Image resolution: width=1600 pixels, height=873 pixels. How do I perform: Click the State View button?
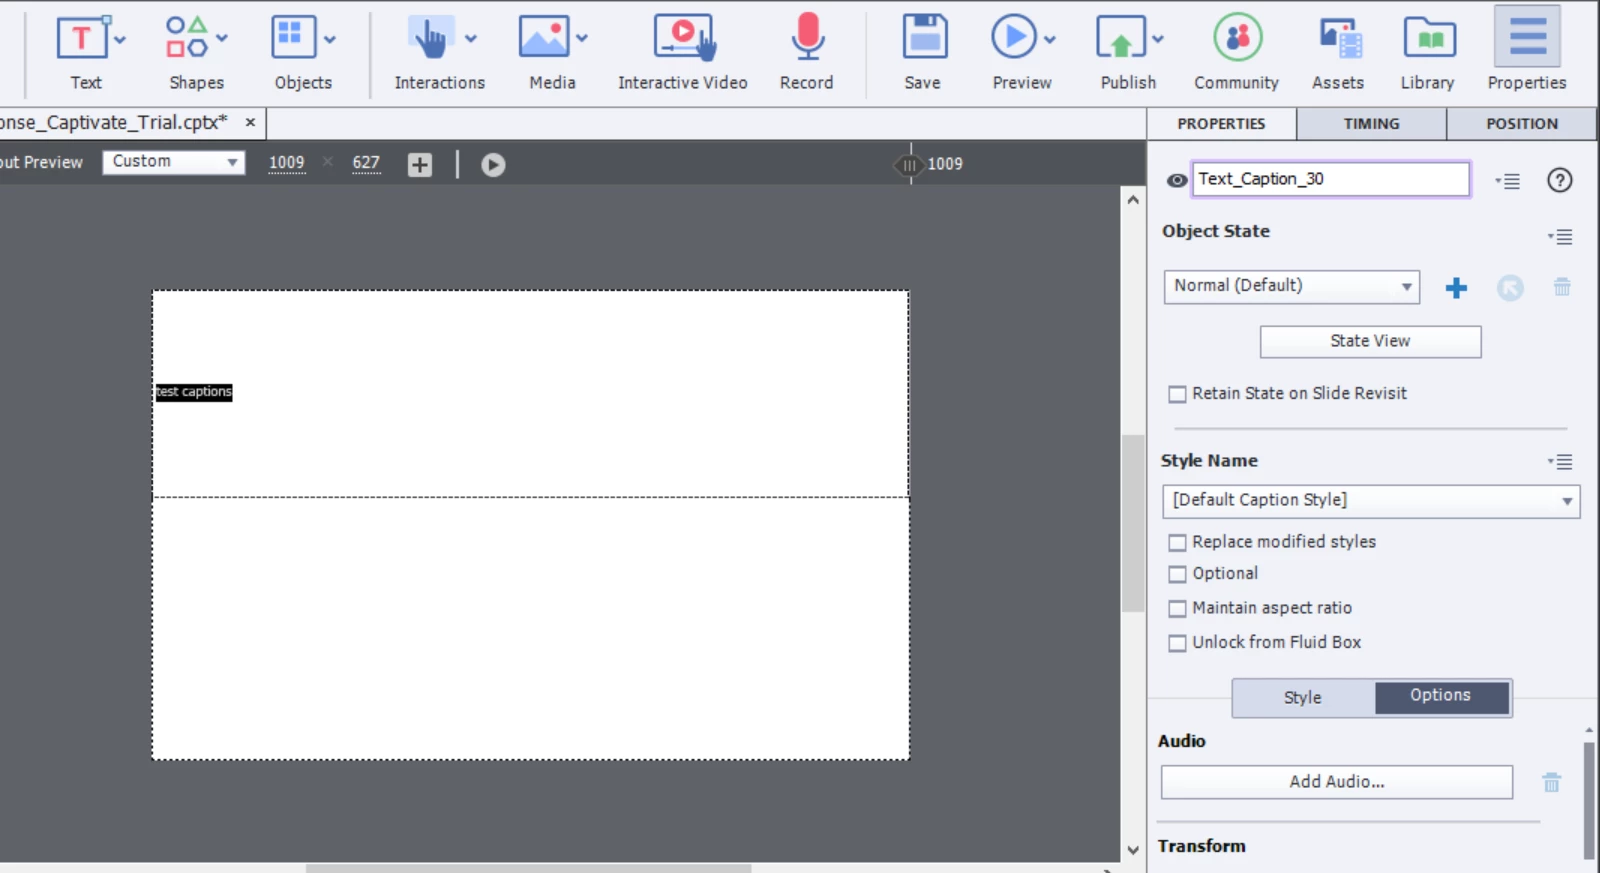pyautogui.click(x=1370, y=341)
